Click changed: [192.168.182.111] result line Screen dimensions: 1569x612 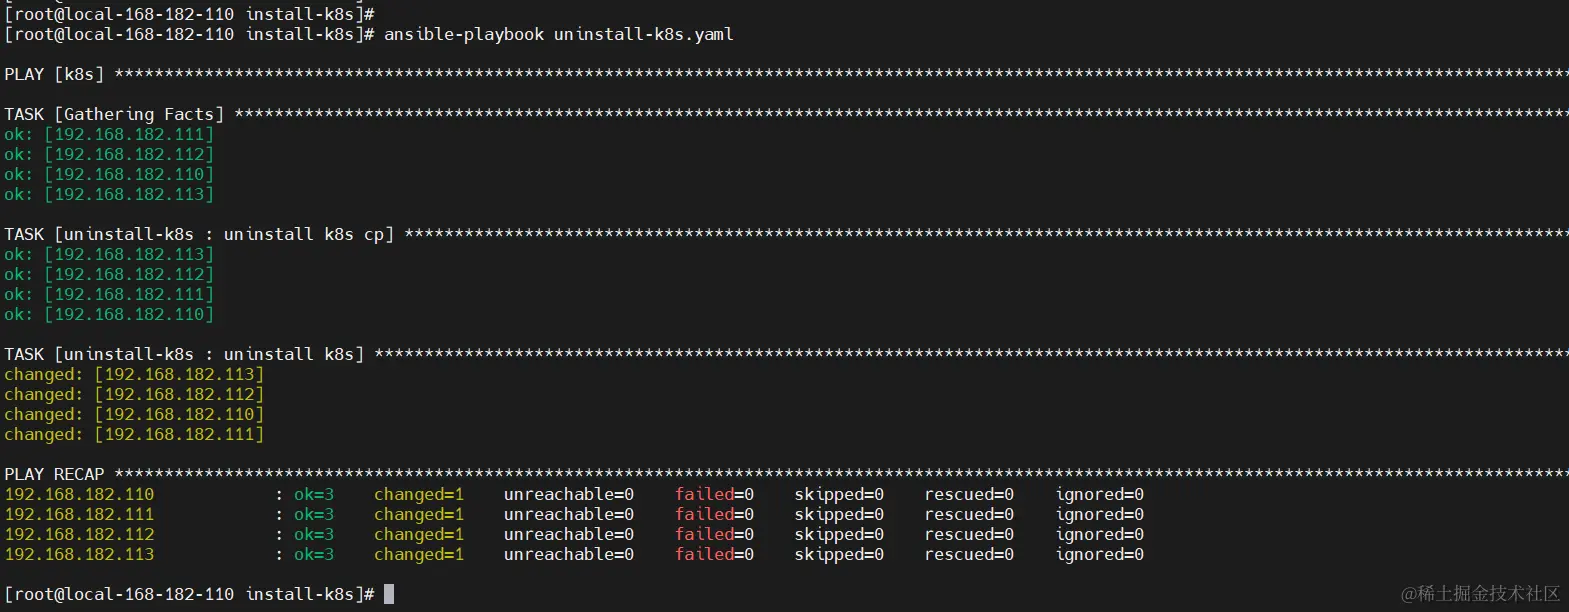pos(134,434)
